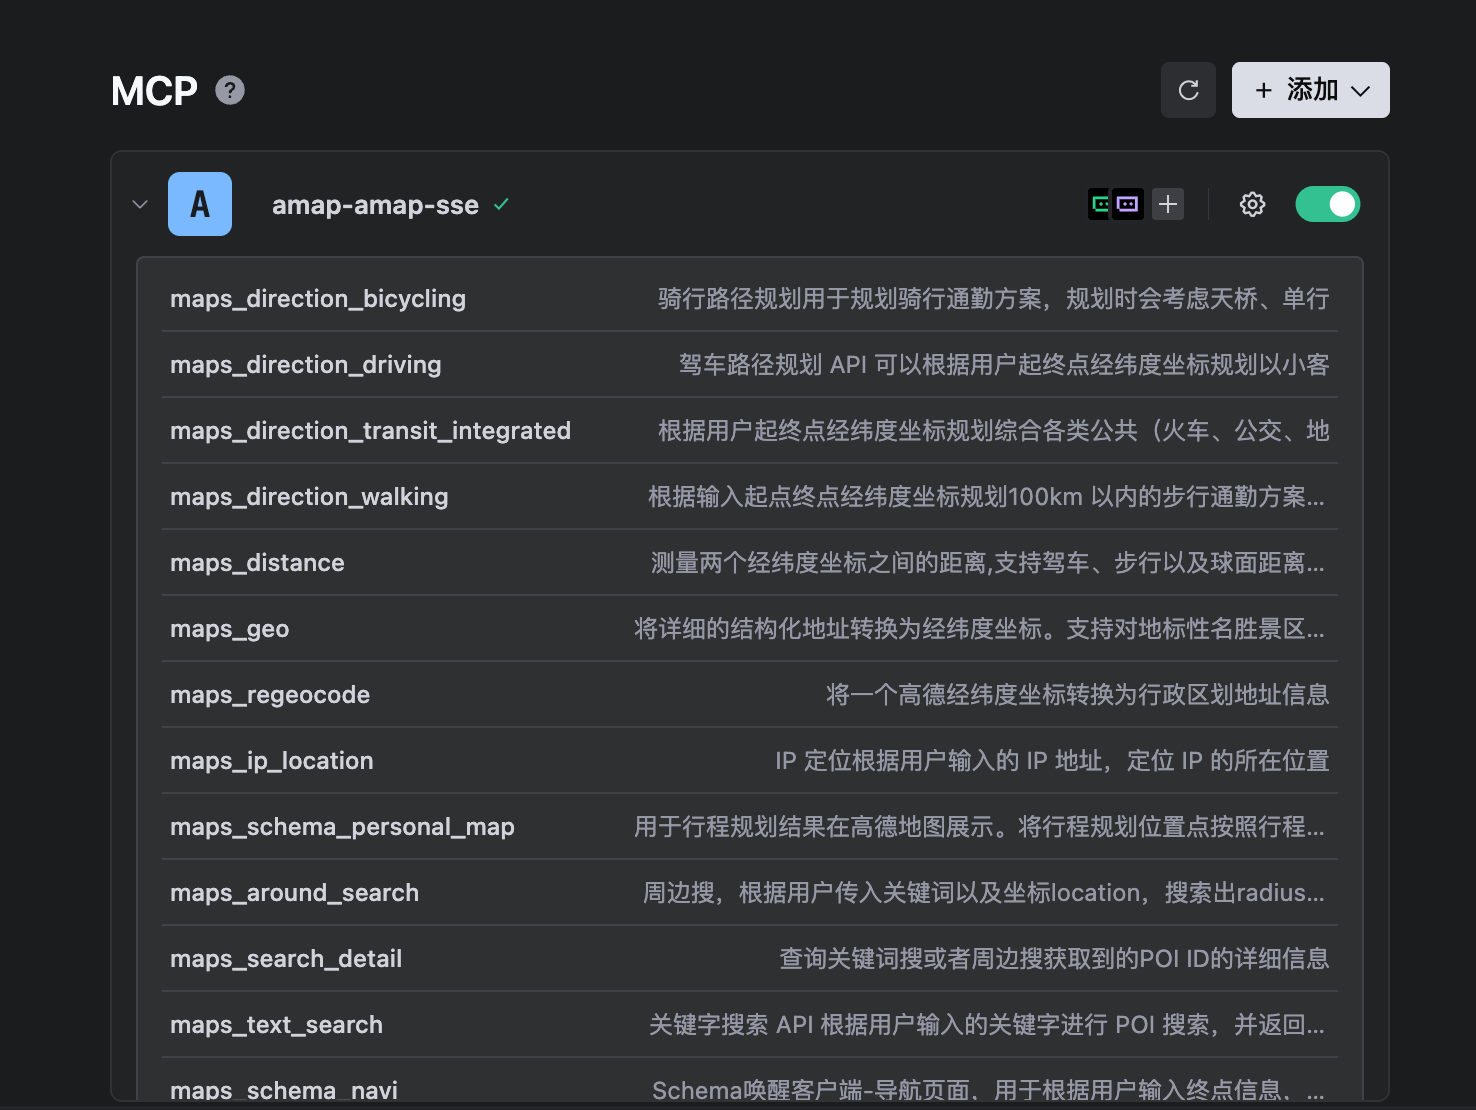The width and height of the screenshot is (1476, 1110).
Task: Collapse the amap-amap-sse server section
Action: pyautogui.click(x=140, y=204)
